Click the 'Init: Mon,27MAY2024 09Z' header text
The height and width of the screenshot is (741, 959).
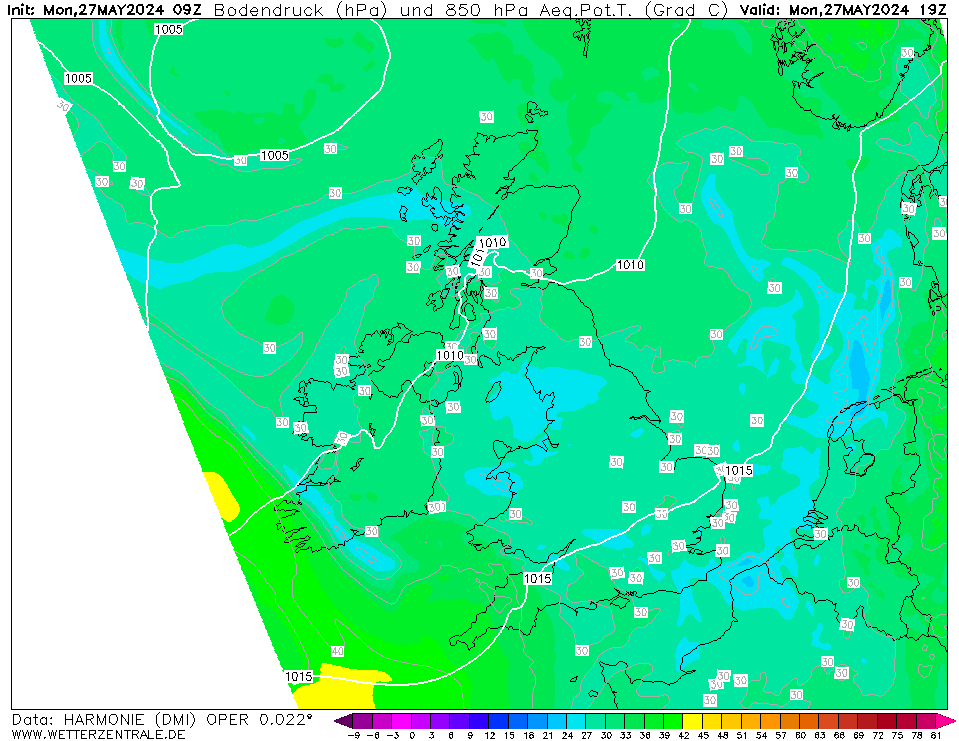tap(104, 10)
